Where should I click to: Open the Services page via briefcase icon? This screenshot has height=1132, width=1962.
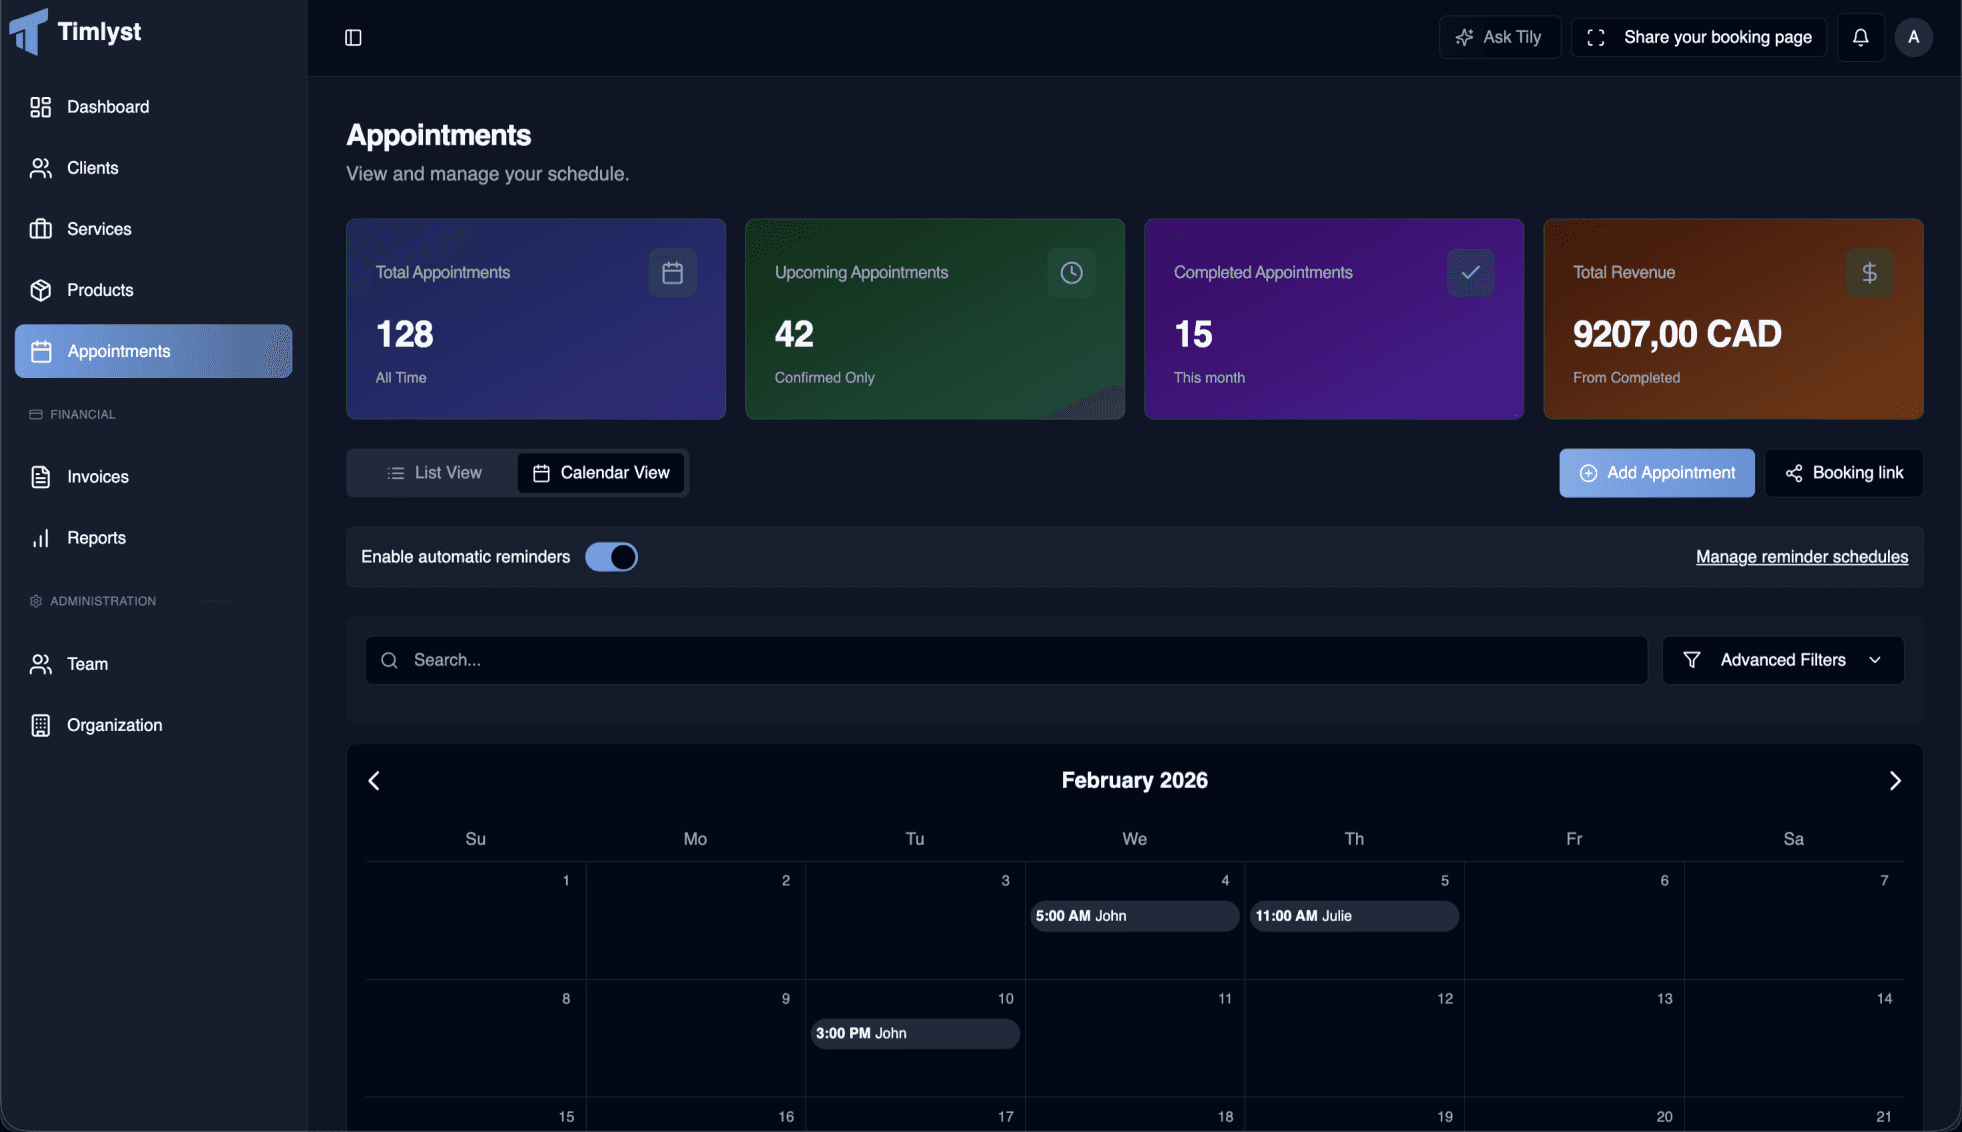pos(40,229)
